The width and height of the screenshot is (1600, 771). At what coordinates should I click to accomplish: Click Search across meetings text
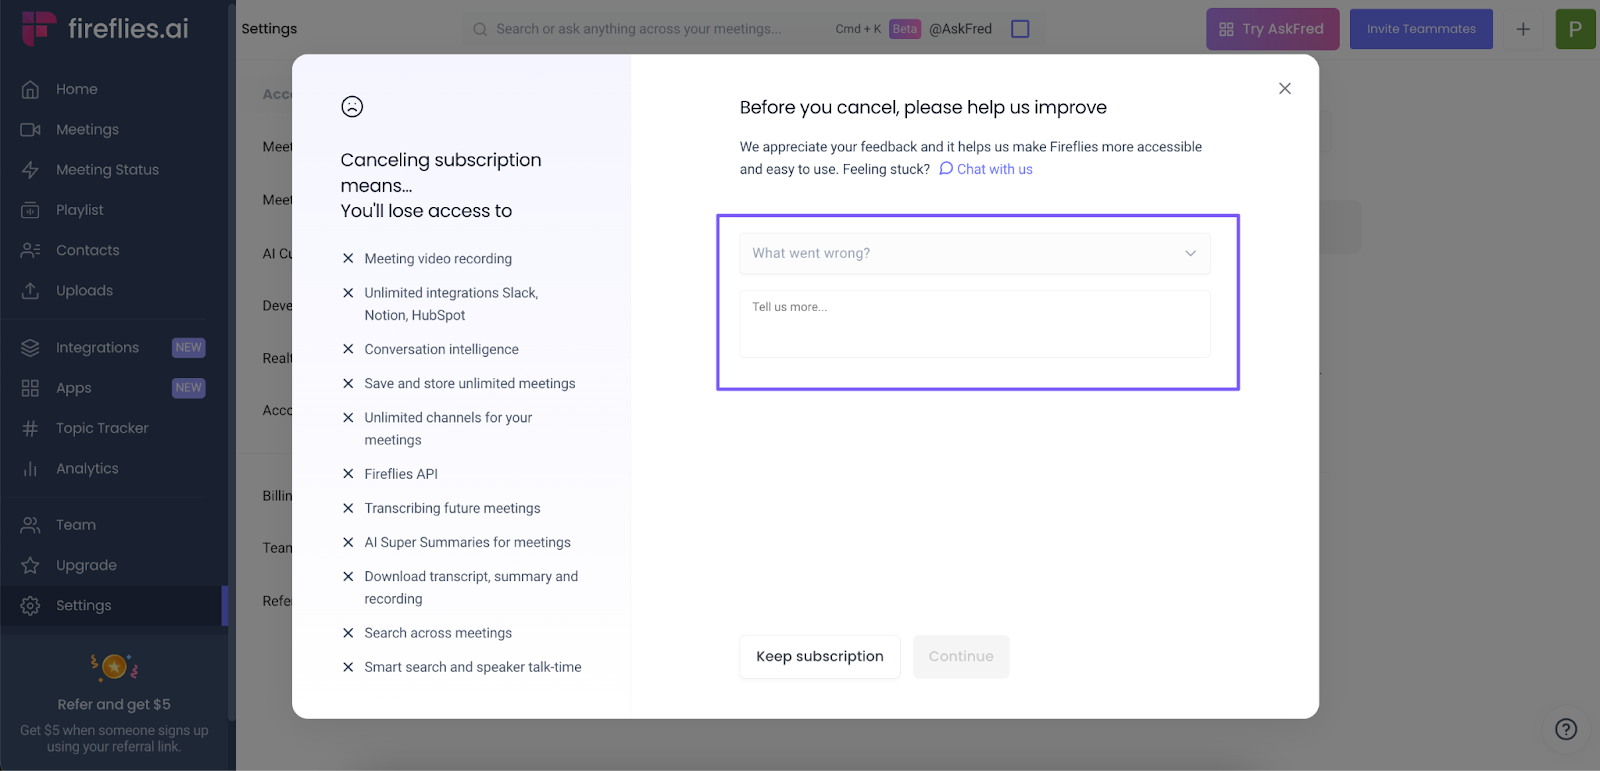tap(438, 633)
